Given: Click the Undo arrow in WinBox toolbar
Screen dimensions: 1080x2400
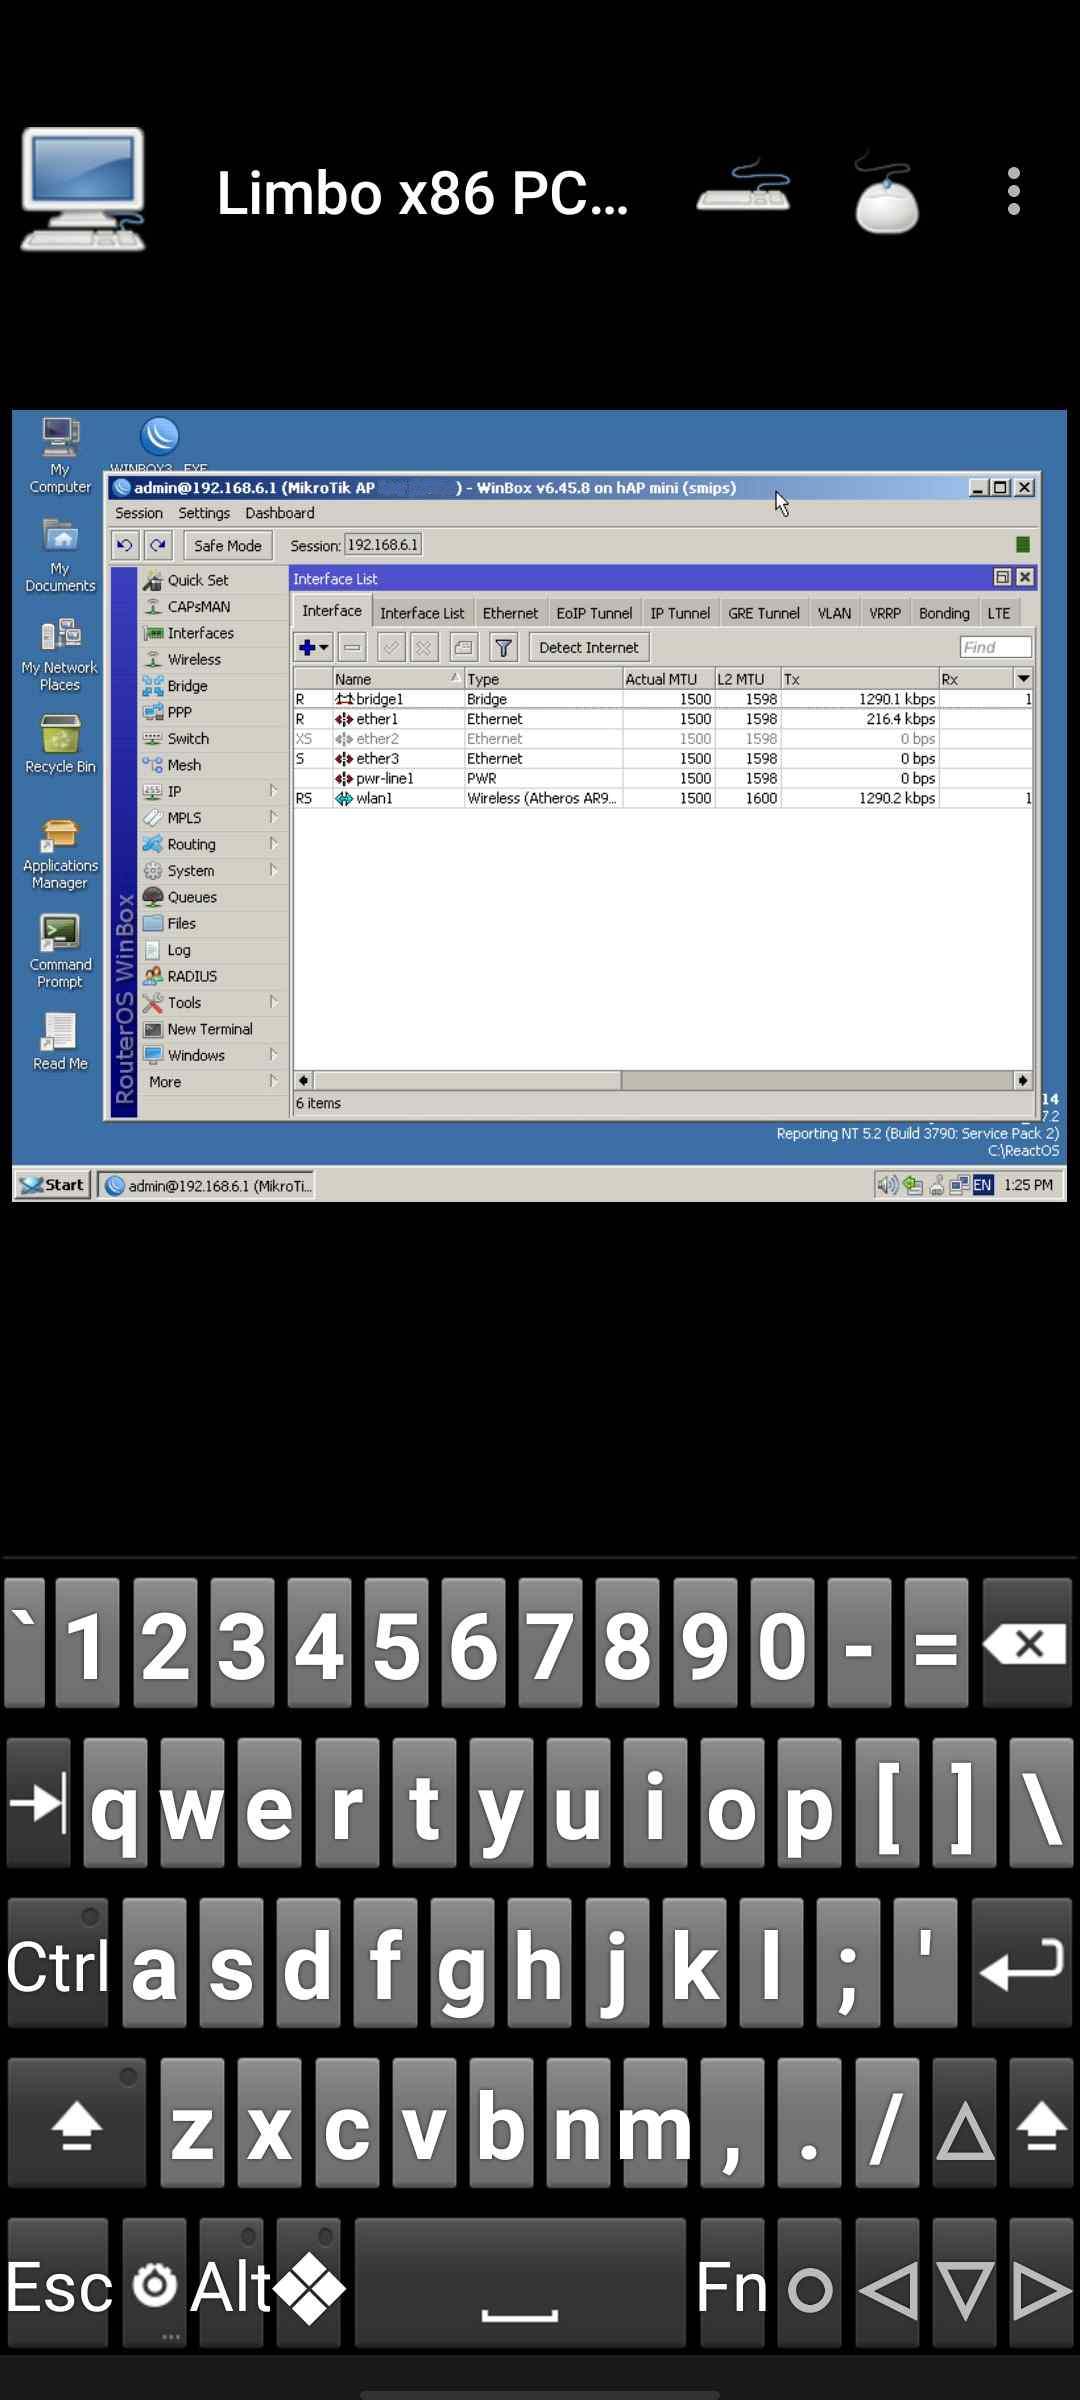Looking at the screenshot, I should tap(124, 545).
